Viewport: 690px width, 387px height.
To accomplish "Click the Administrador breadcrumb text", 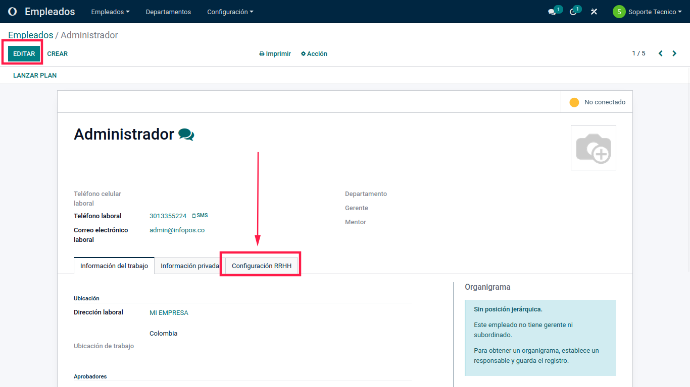I will [x=89, y=35].
